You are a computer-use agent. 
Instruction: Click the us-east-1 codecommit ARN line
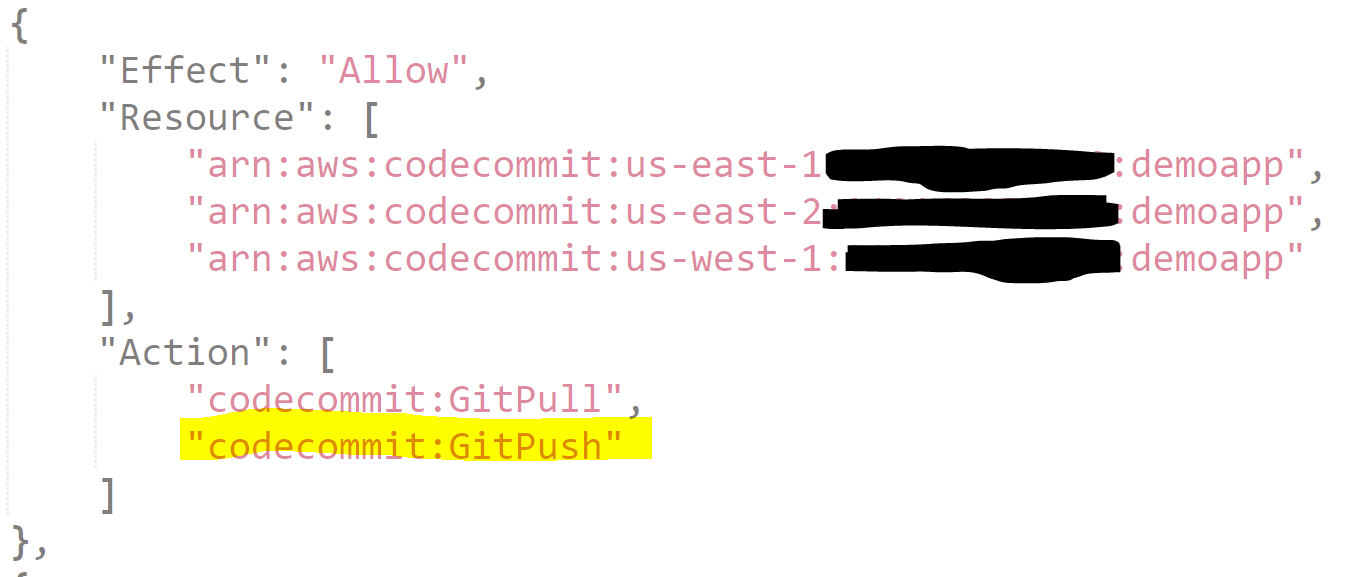click(x=754, y=165)
